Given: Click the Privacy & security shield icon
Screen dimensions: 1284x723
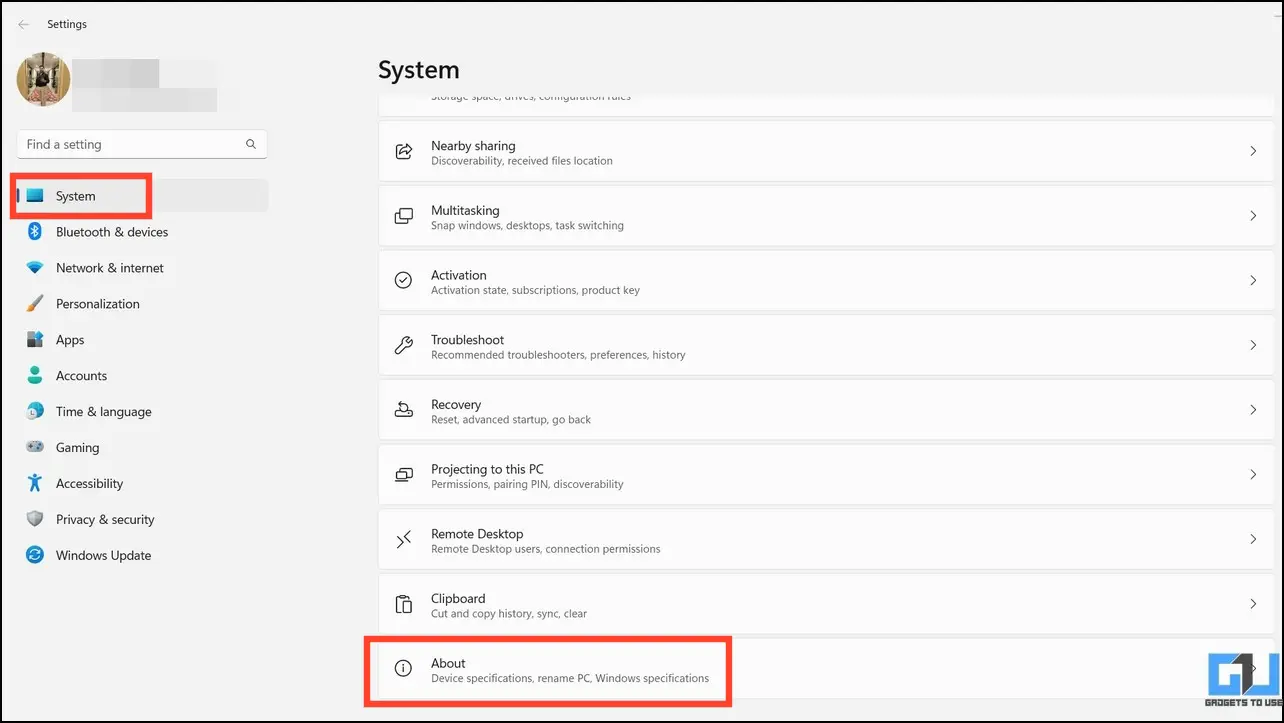Looking at the screenshot, I should [x=35, y=519].
